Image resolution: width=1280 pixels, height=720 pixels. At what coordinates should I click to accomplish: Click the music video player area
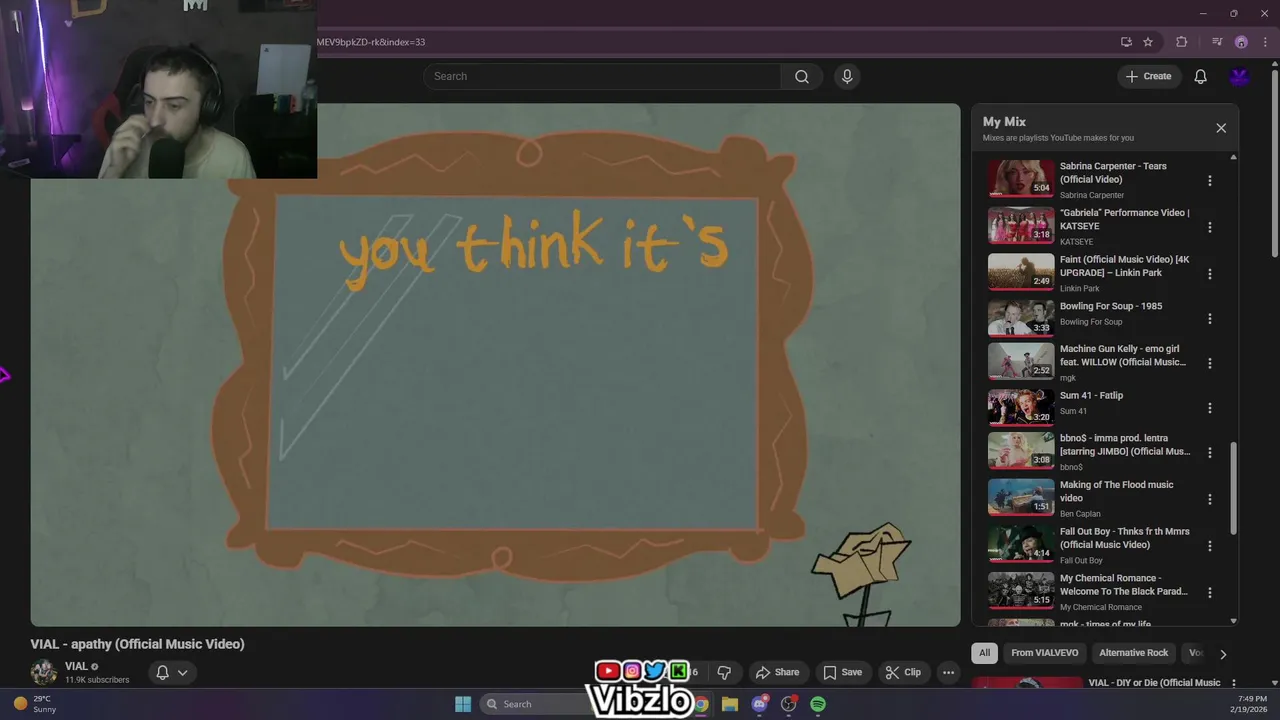point(495,365)
